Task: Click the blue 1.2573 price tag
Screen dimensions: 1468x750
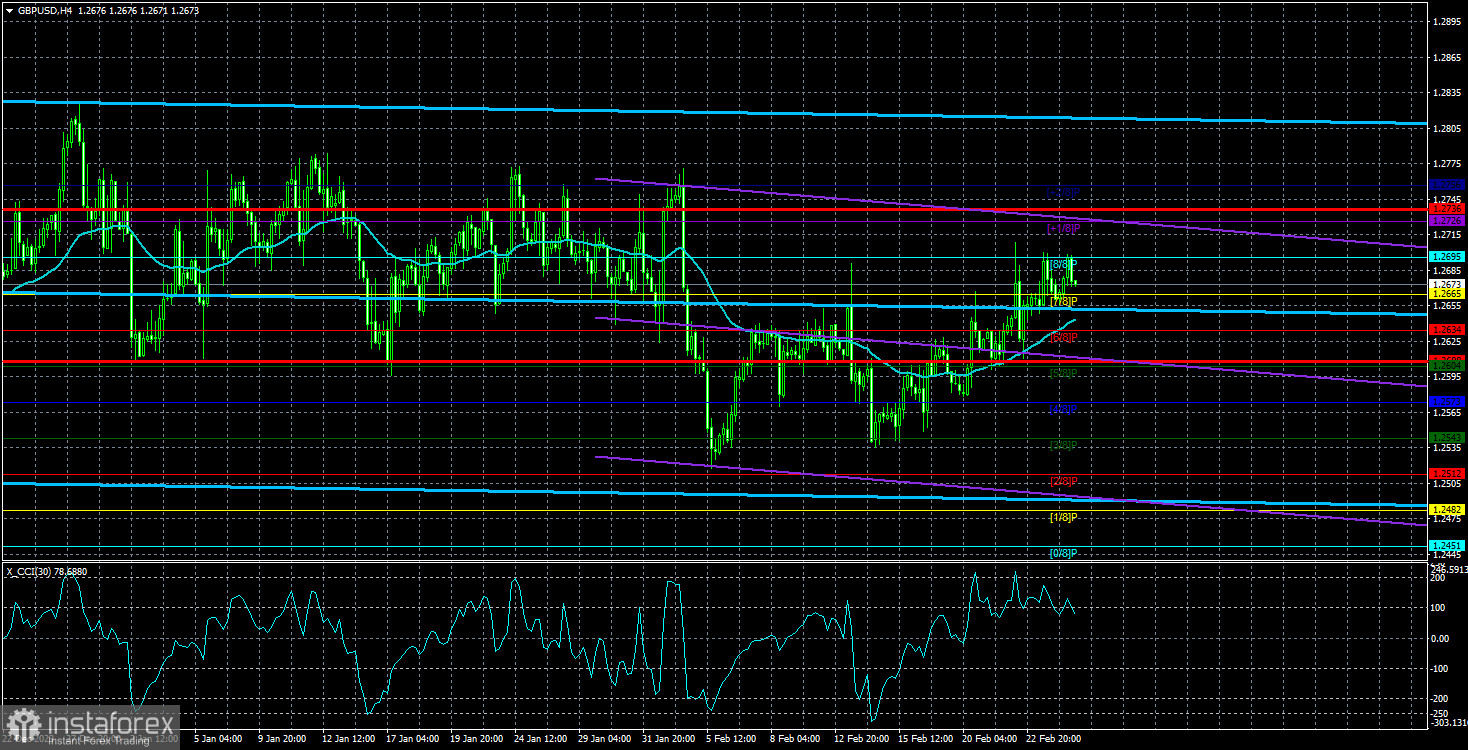Action: pos(1448,401)
